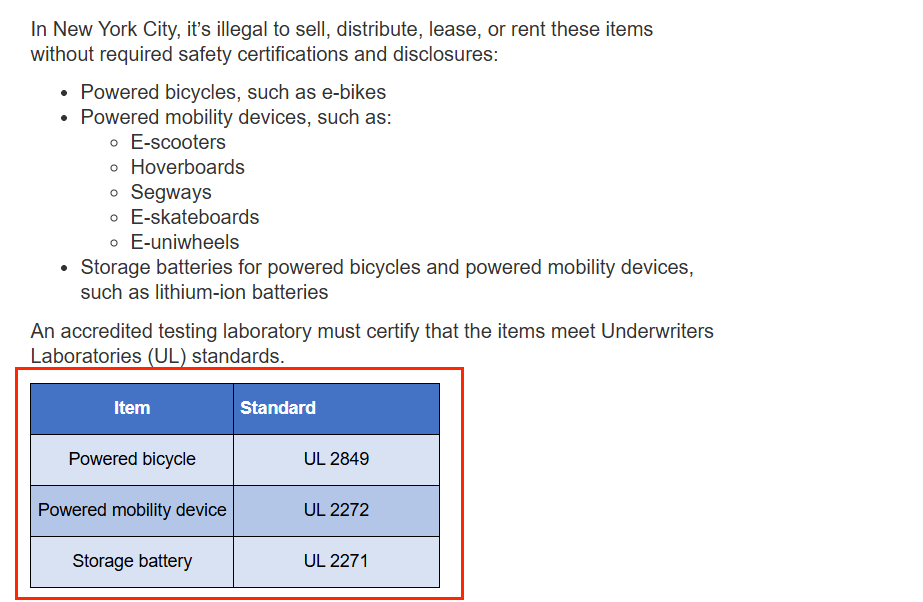923x602 pixels.
Task: Click the 'Laboratories (UL) standards' text
Action: (x=157, y=357)
